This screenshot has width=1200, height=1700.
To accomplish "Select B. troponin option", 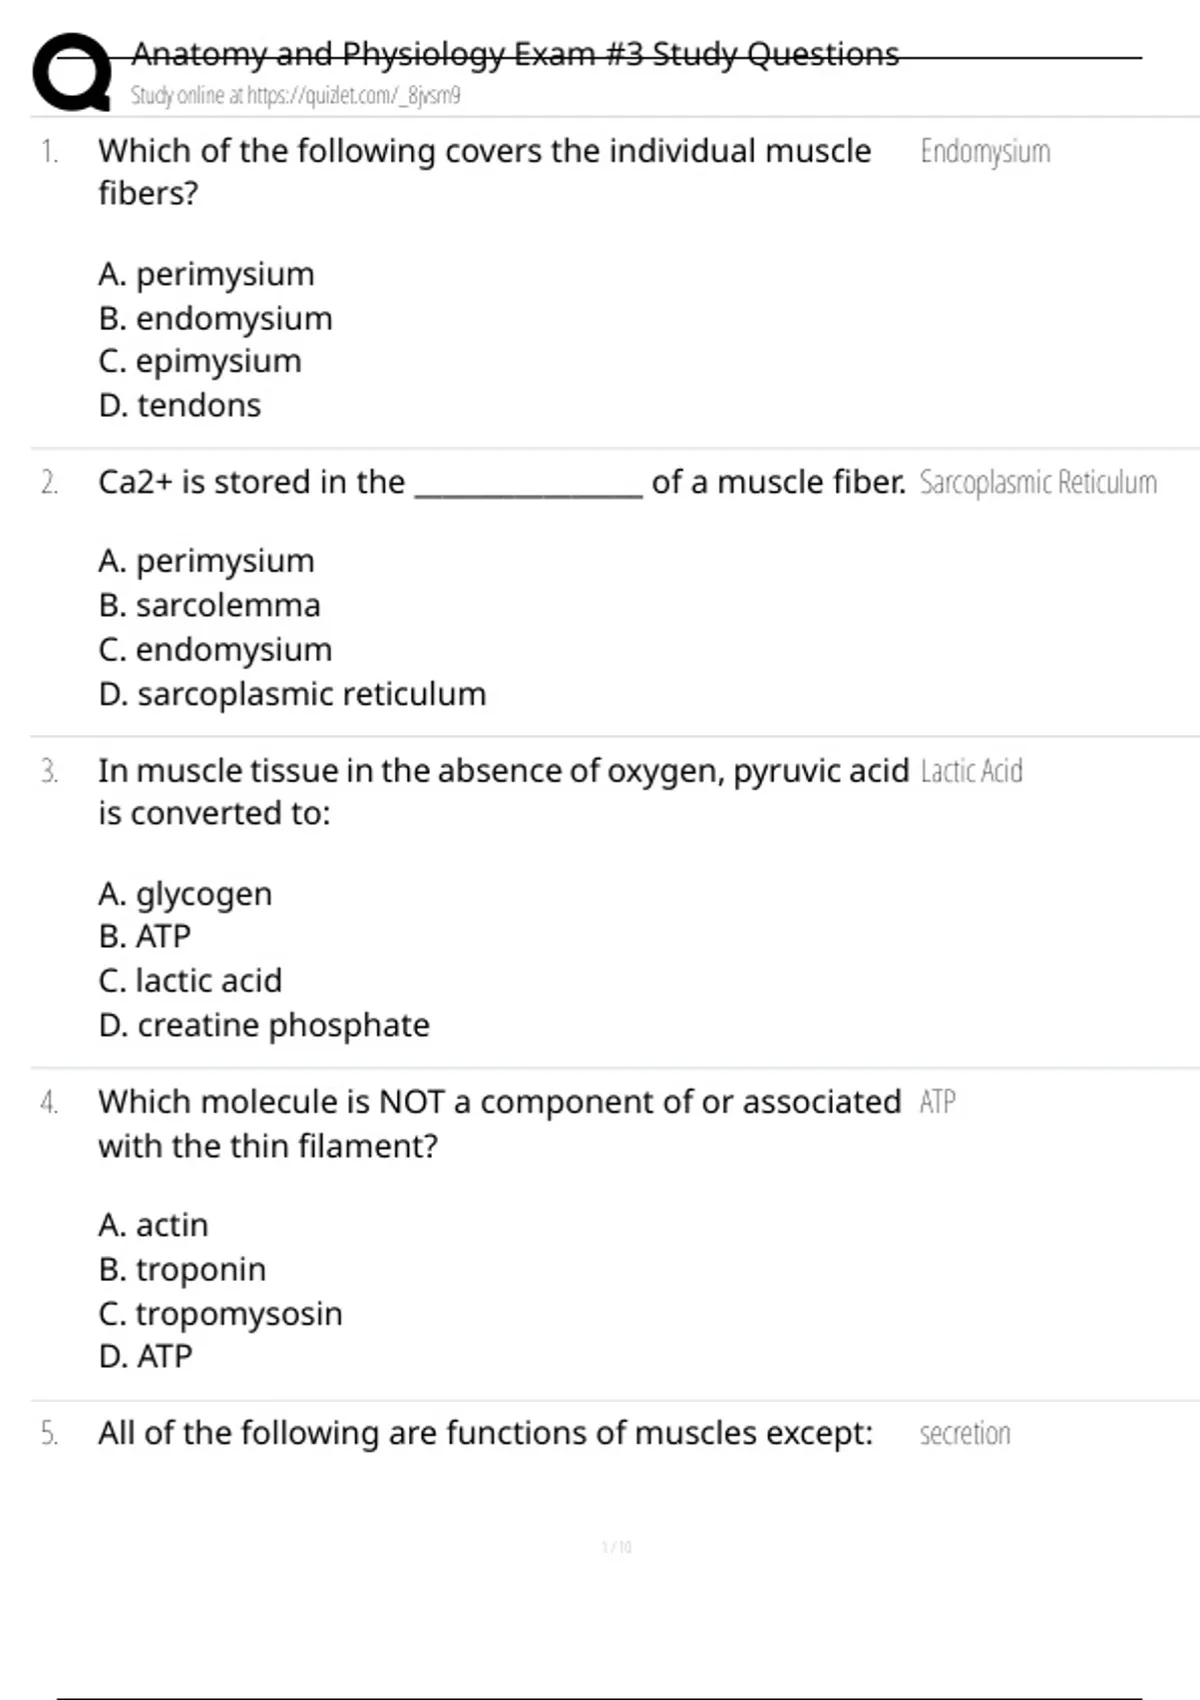I will click(182, 1269).
